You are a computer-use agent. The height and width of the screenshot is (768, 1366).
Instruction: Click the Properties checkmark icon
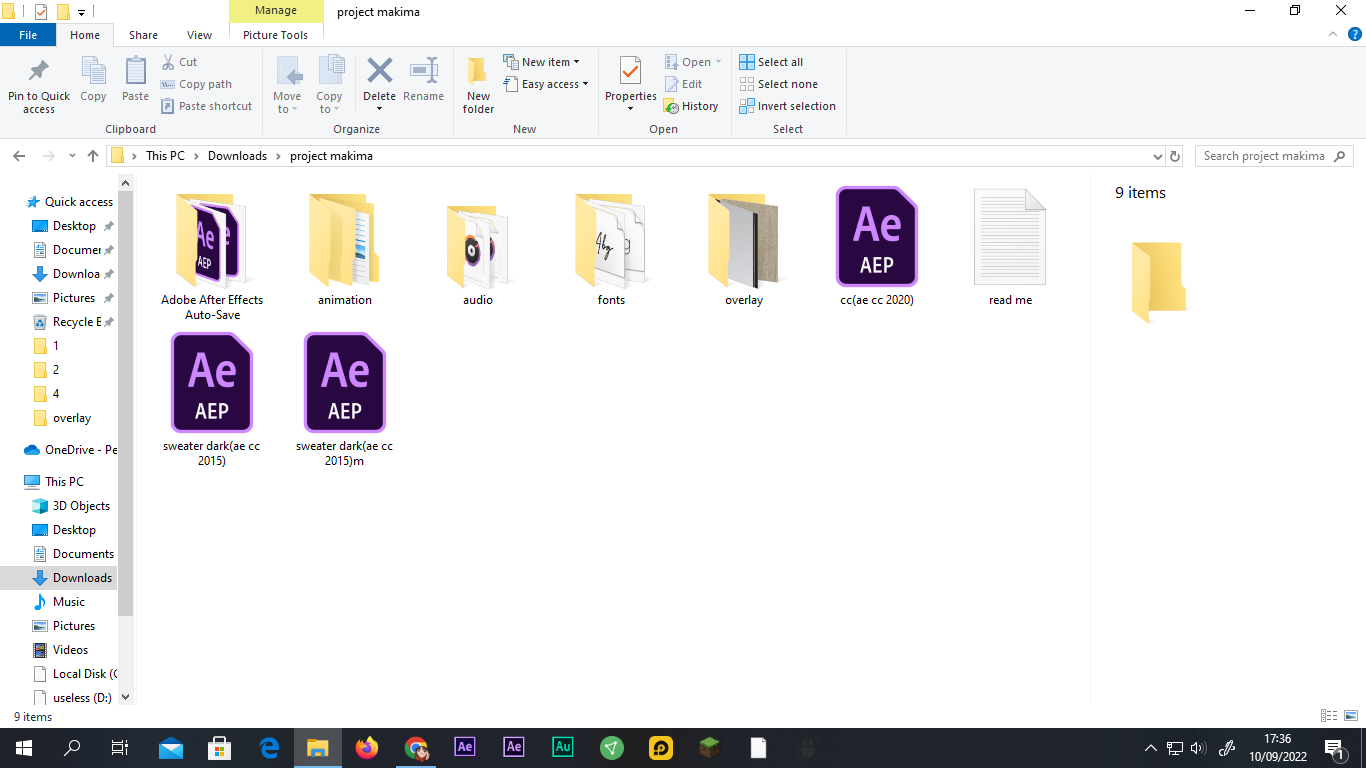[630, 70]
